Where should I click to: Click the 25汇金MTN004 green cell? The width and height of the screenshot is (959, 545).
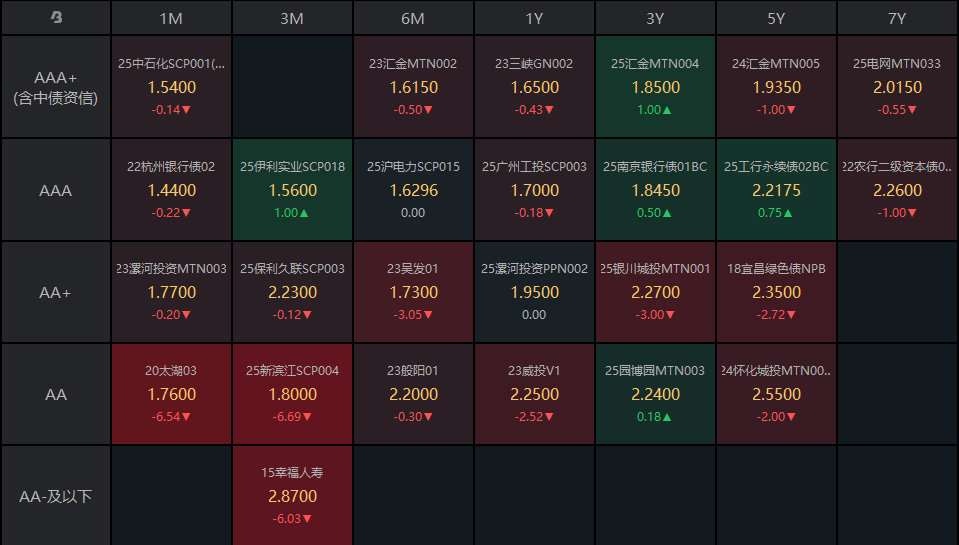655,87
